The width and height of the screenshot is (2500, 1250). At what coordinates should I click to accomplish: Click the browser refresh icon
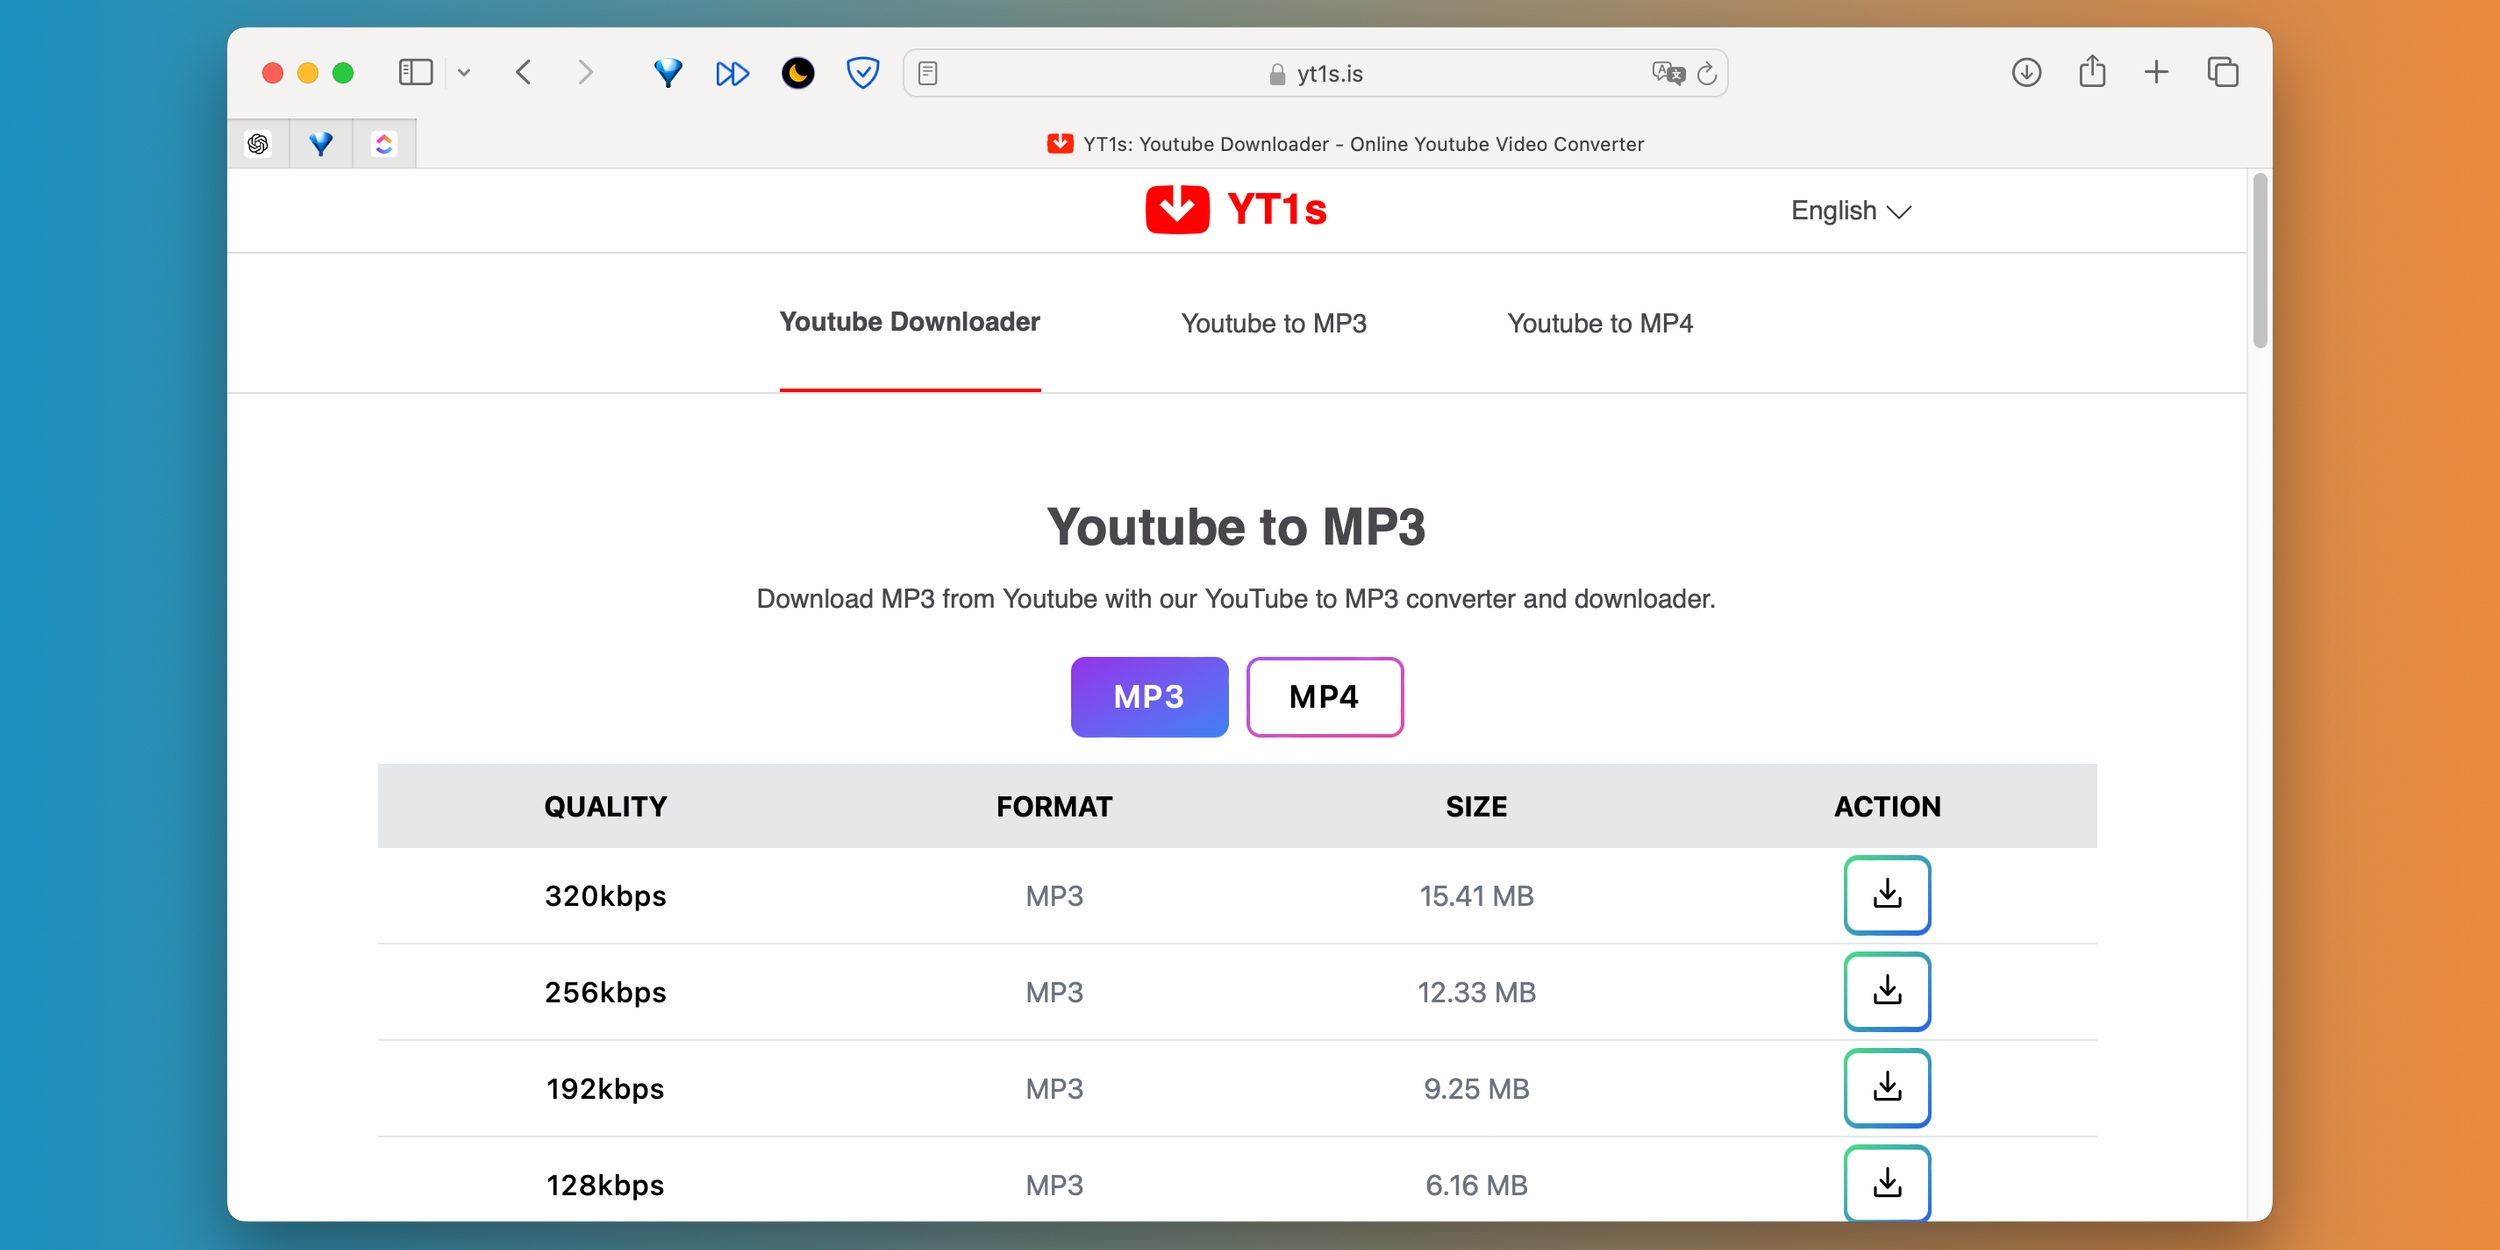pyautogui.click(x=1711, y=72)
